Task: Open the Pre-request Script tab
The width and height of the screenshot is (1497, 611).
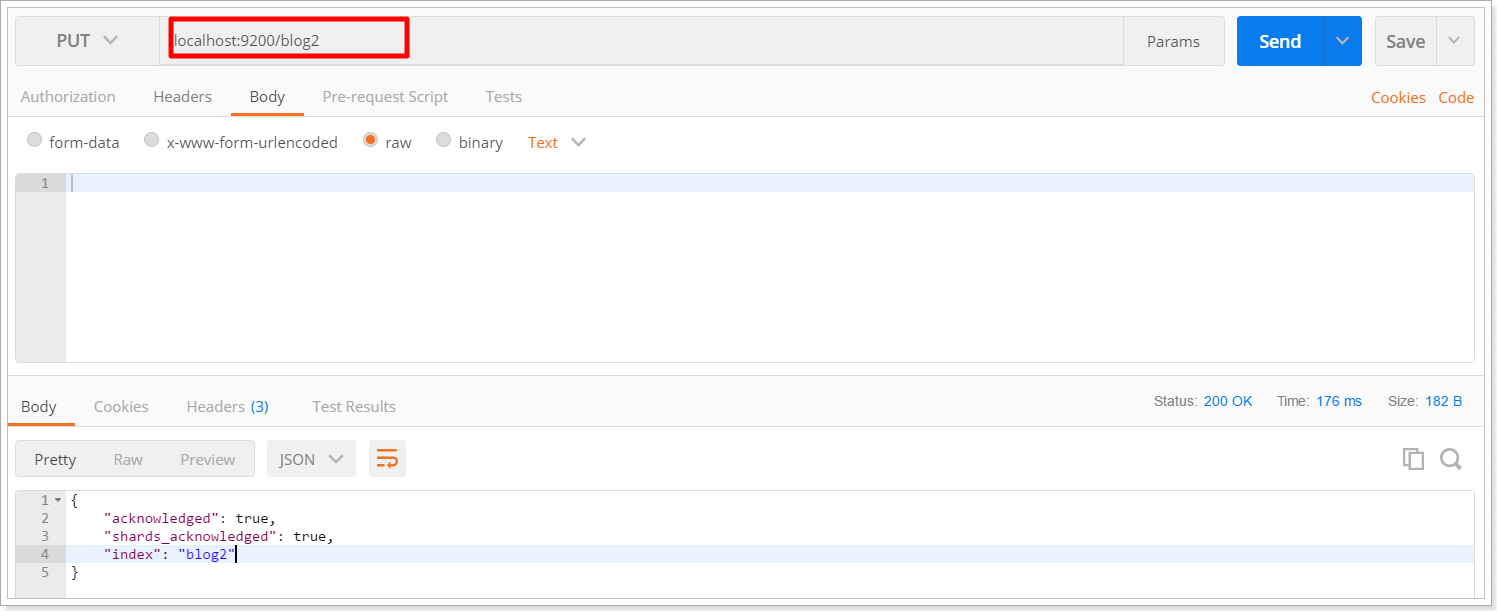Action: pyautogui.click(x=385, y=97)
